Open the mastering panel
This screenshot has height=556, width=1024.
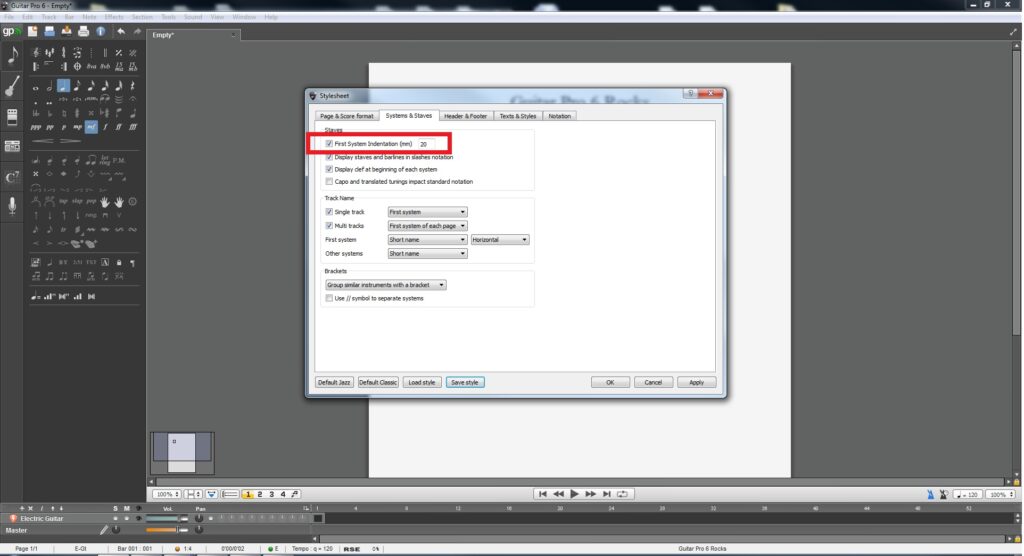[x=12, y=146]
